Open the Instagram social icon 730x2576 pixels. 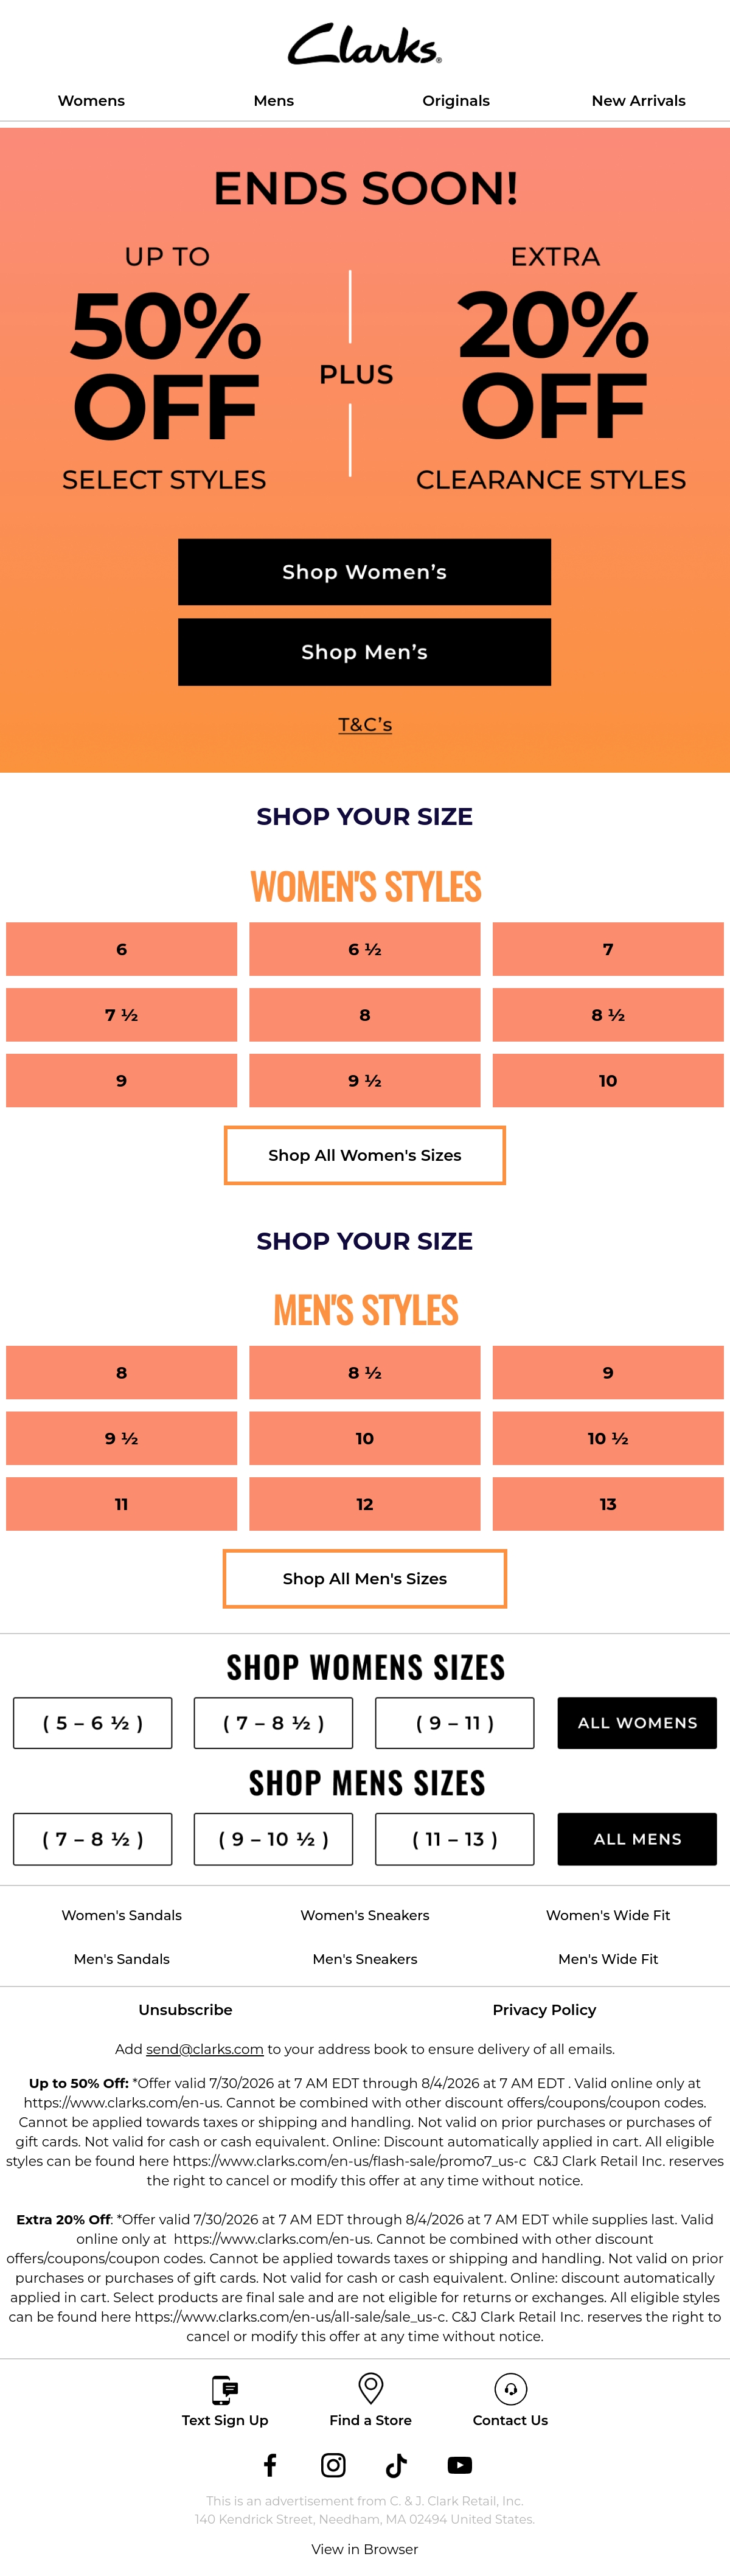click(x=333, y=2465)
